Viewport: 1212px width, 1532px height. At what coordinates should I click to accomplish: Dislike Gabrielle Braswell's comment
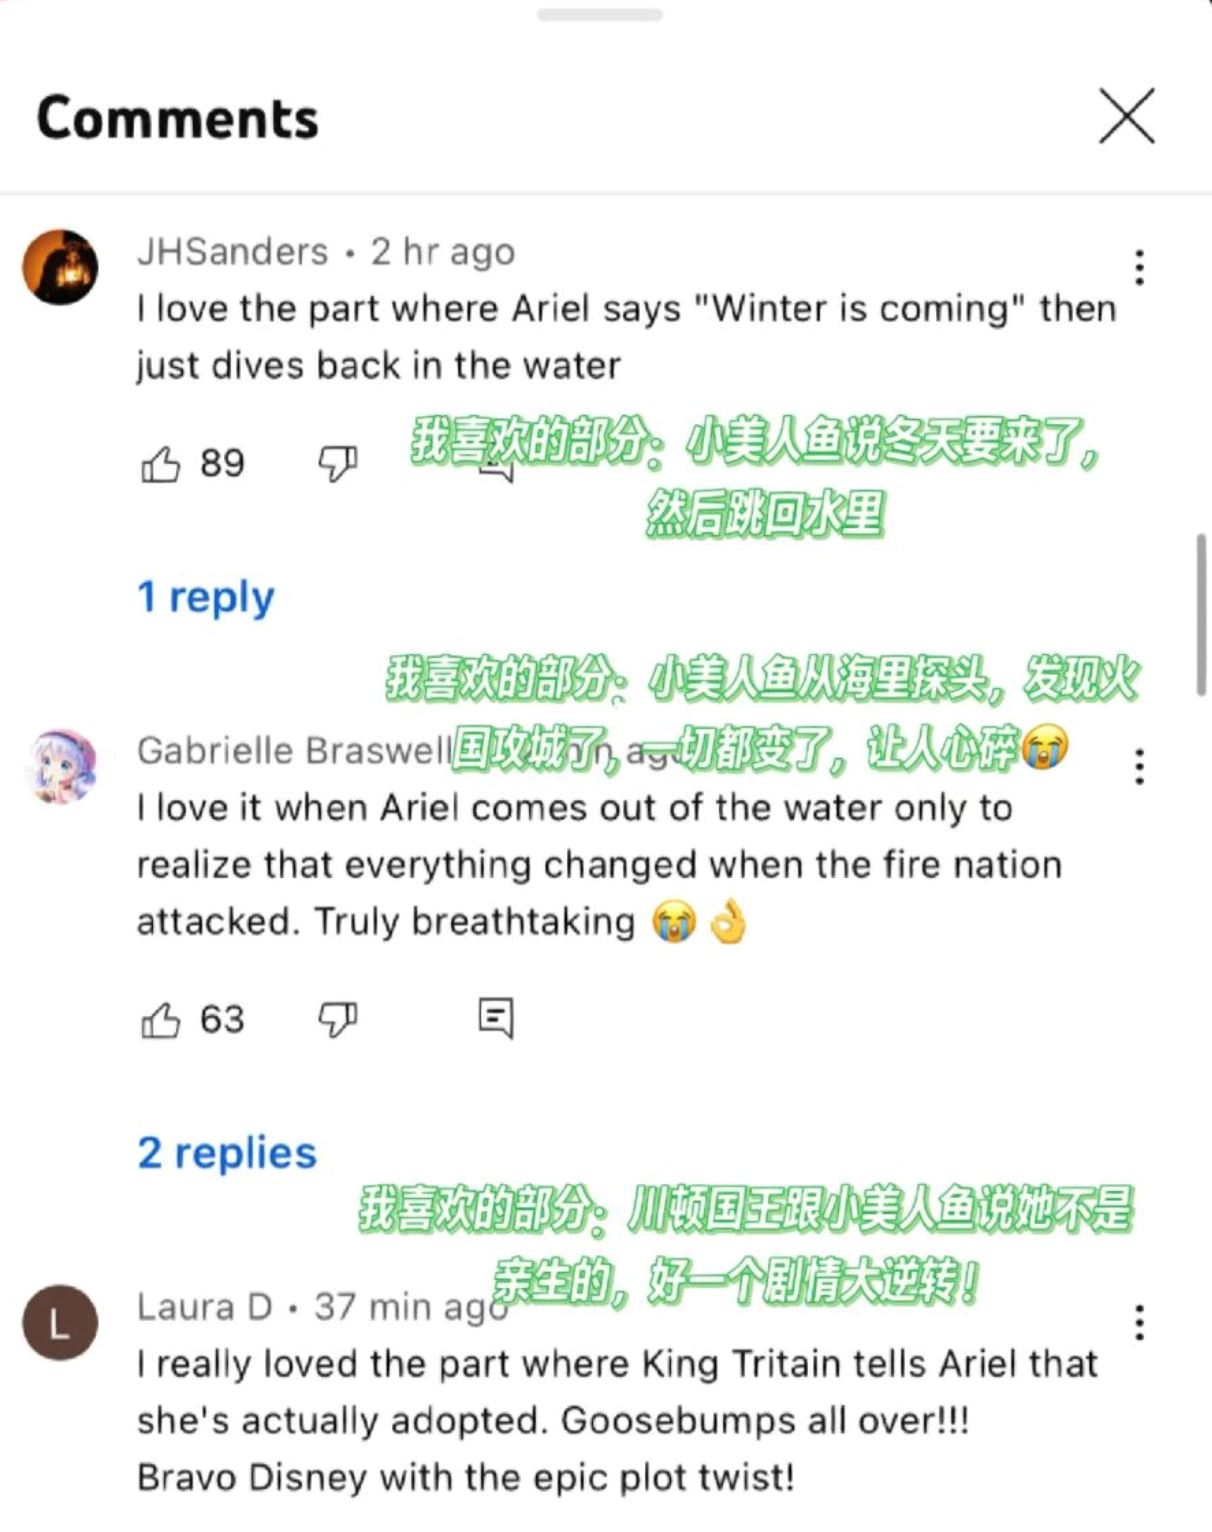coord(337,1020)
